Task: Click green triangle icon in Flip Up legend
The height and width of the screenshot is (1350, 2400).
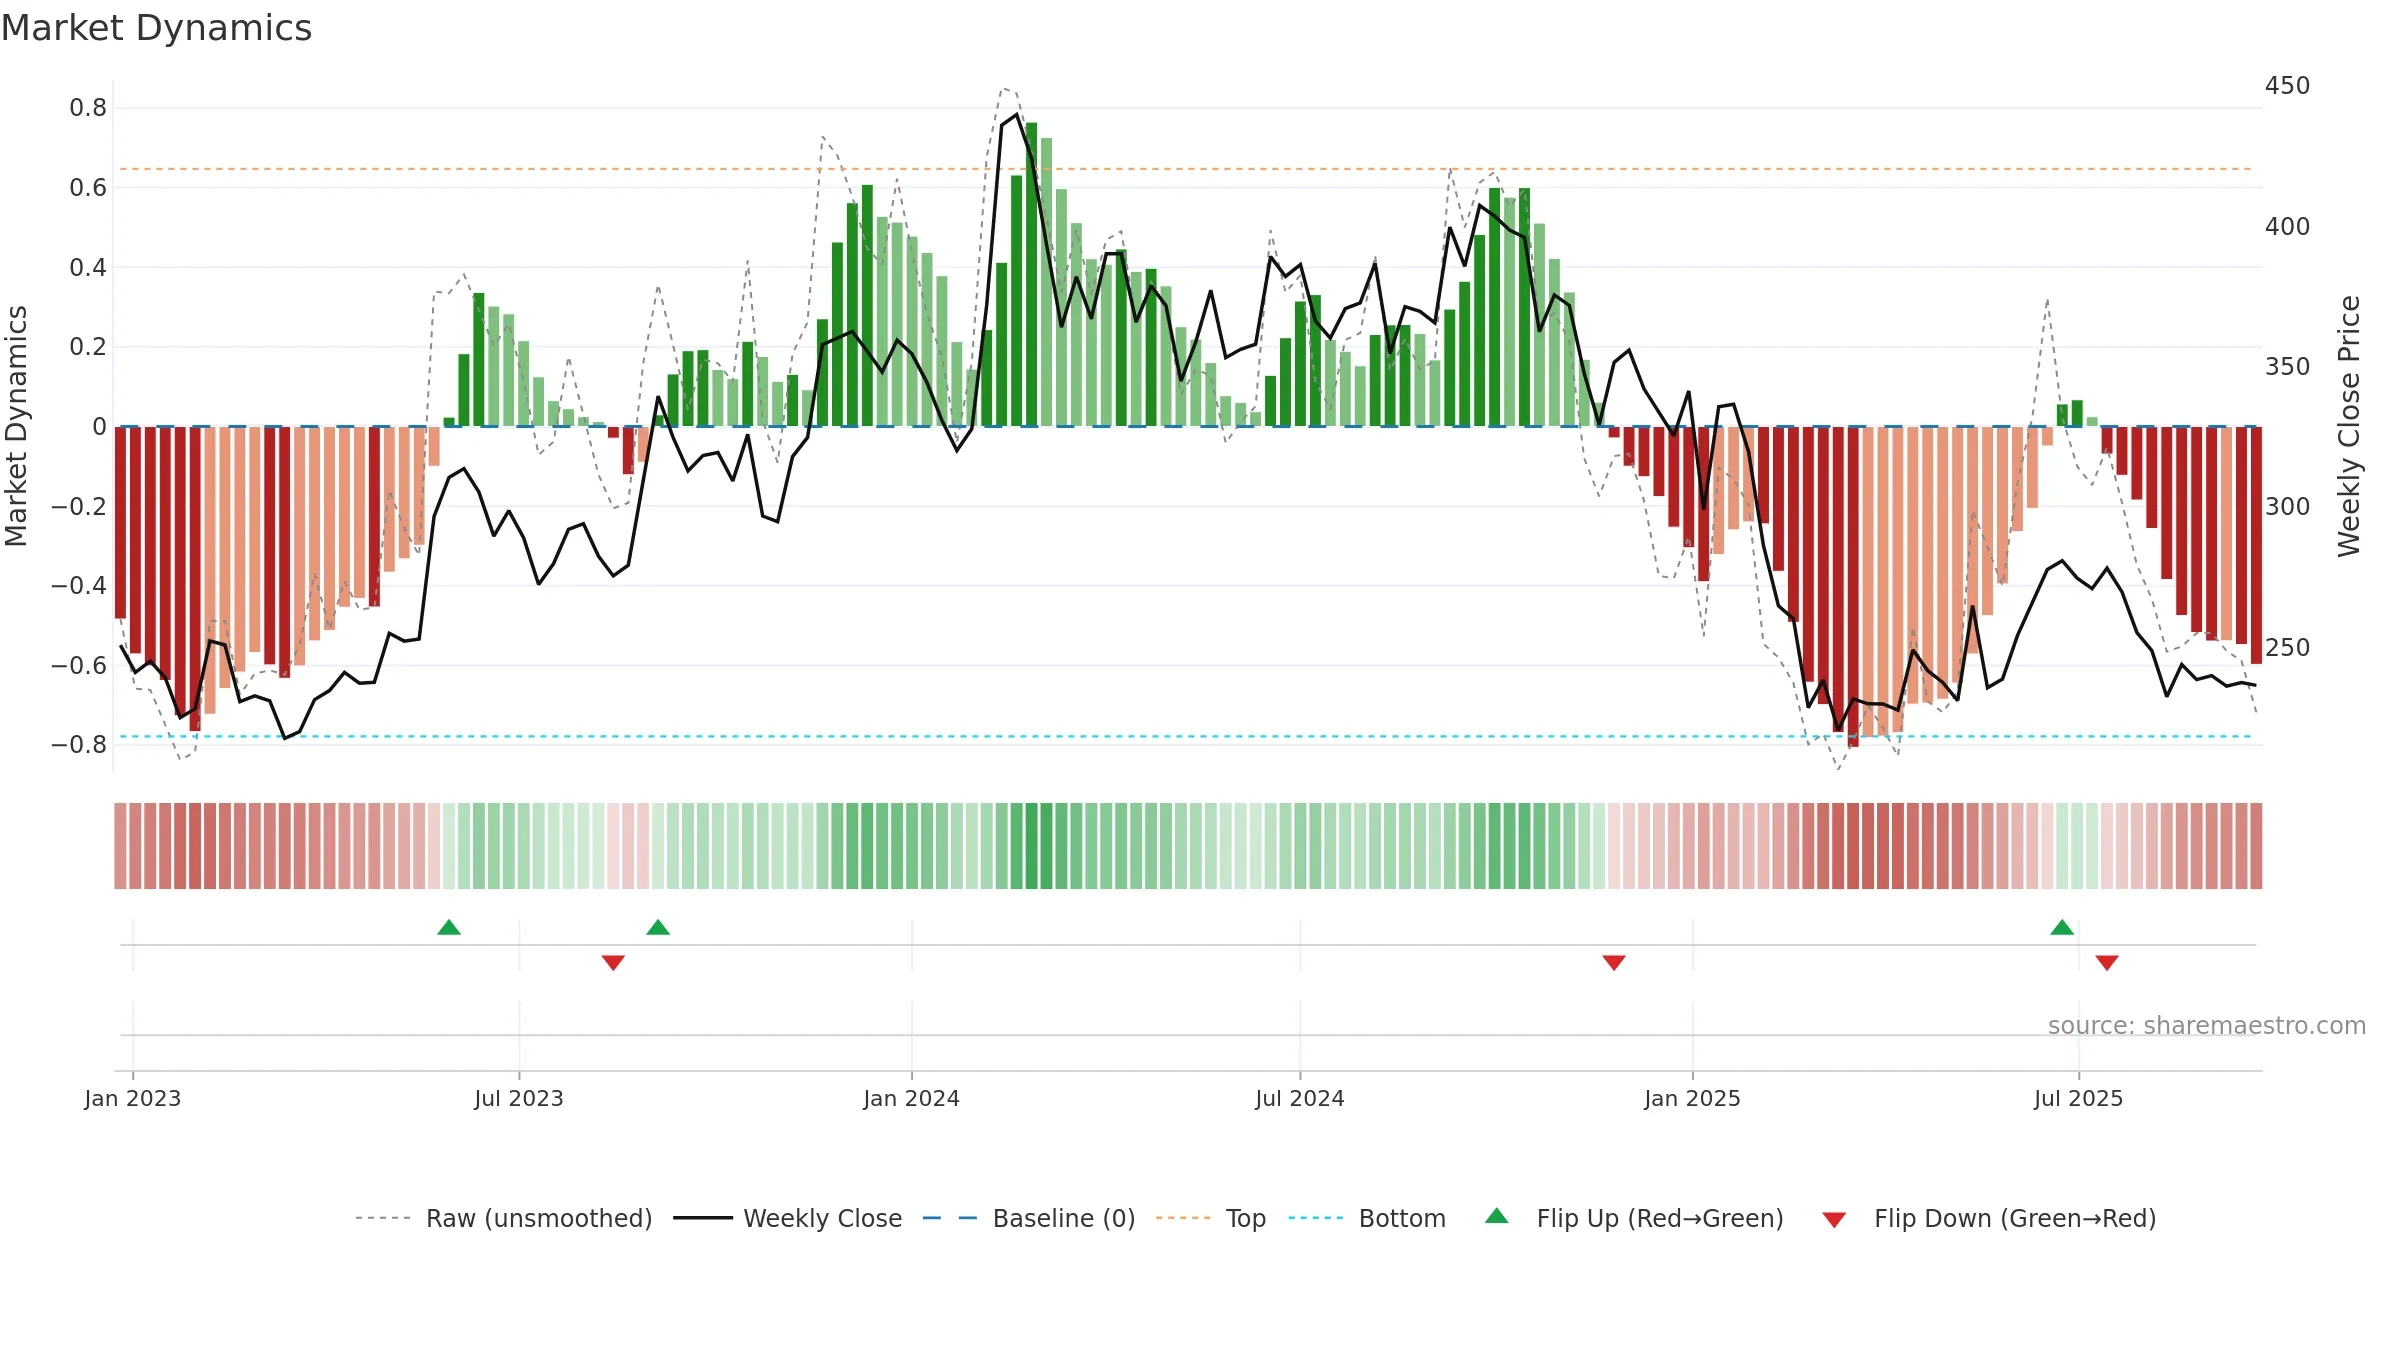Action: coord(1497,1216)
